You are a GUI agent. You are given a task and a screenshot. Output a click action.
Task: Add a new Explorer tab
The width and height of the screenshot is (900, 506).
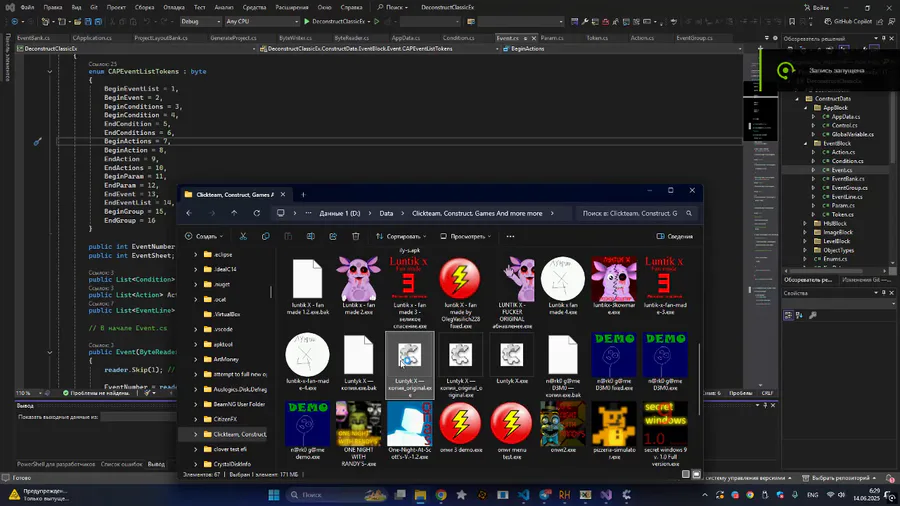(303, 194)
